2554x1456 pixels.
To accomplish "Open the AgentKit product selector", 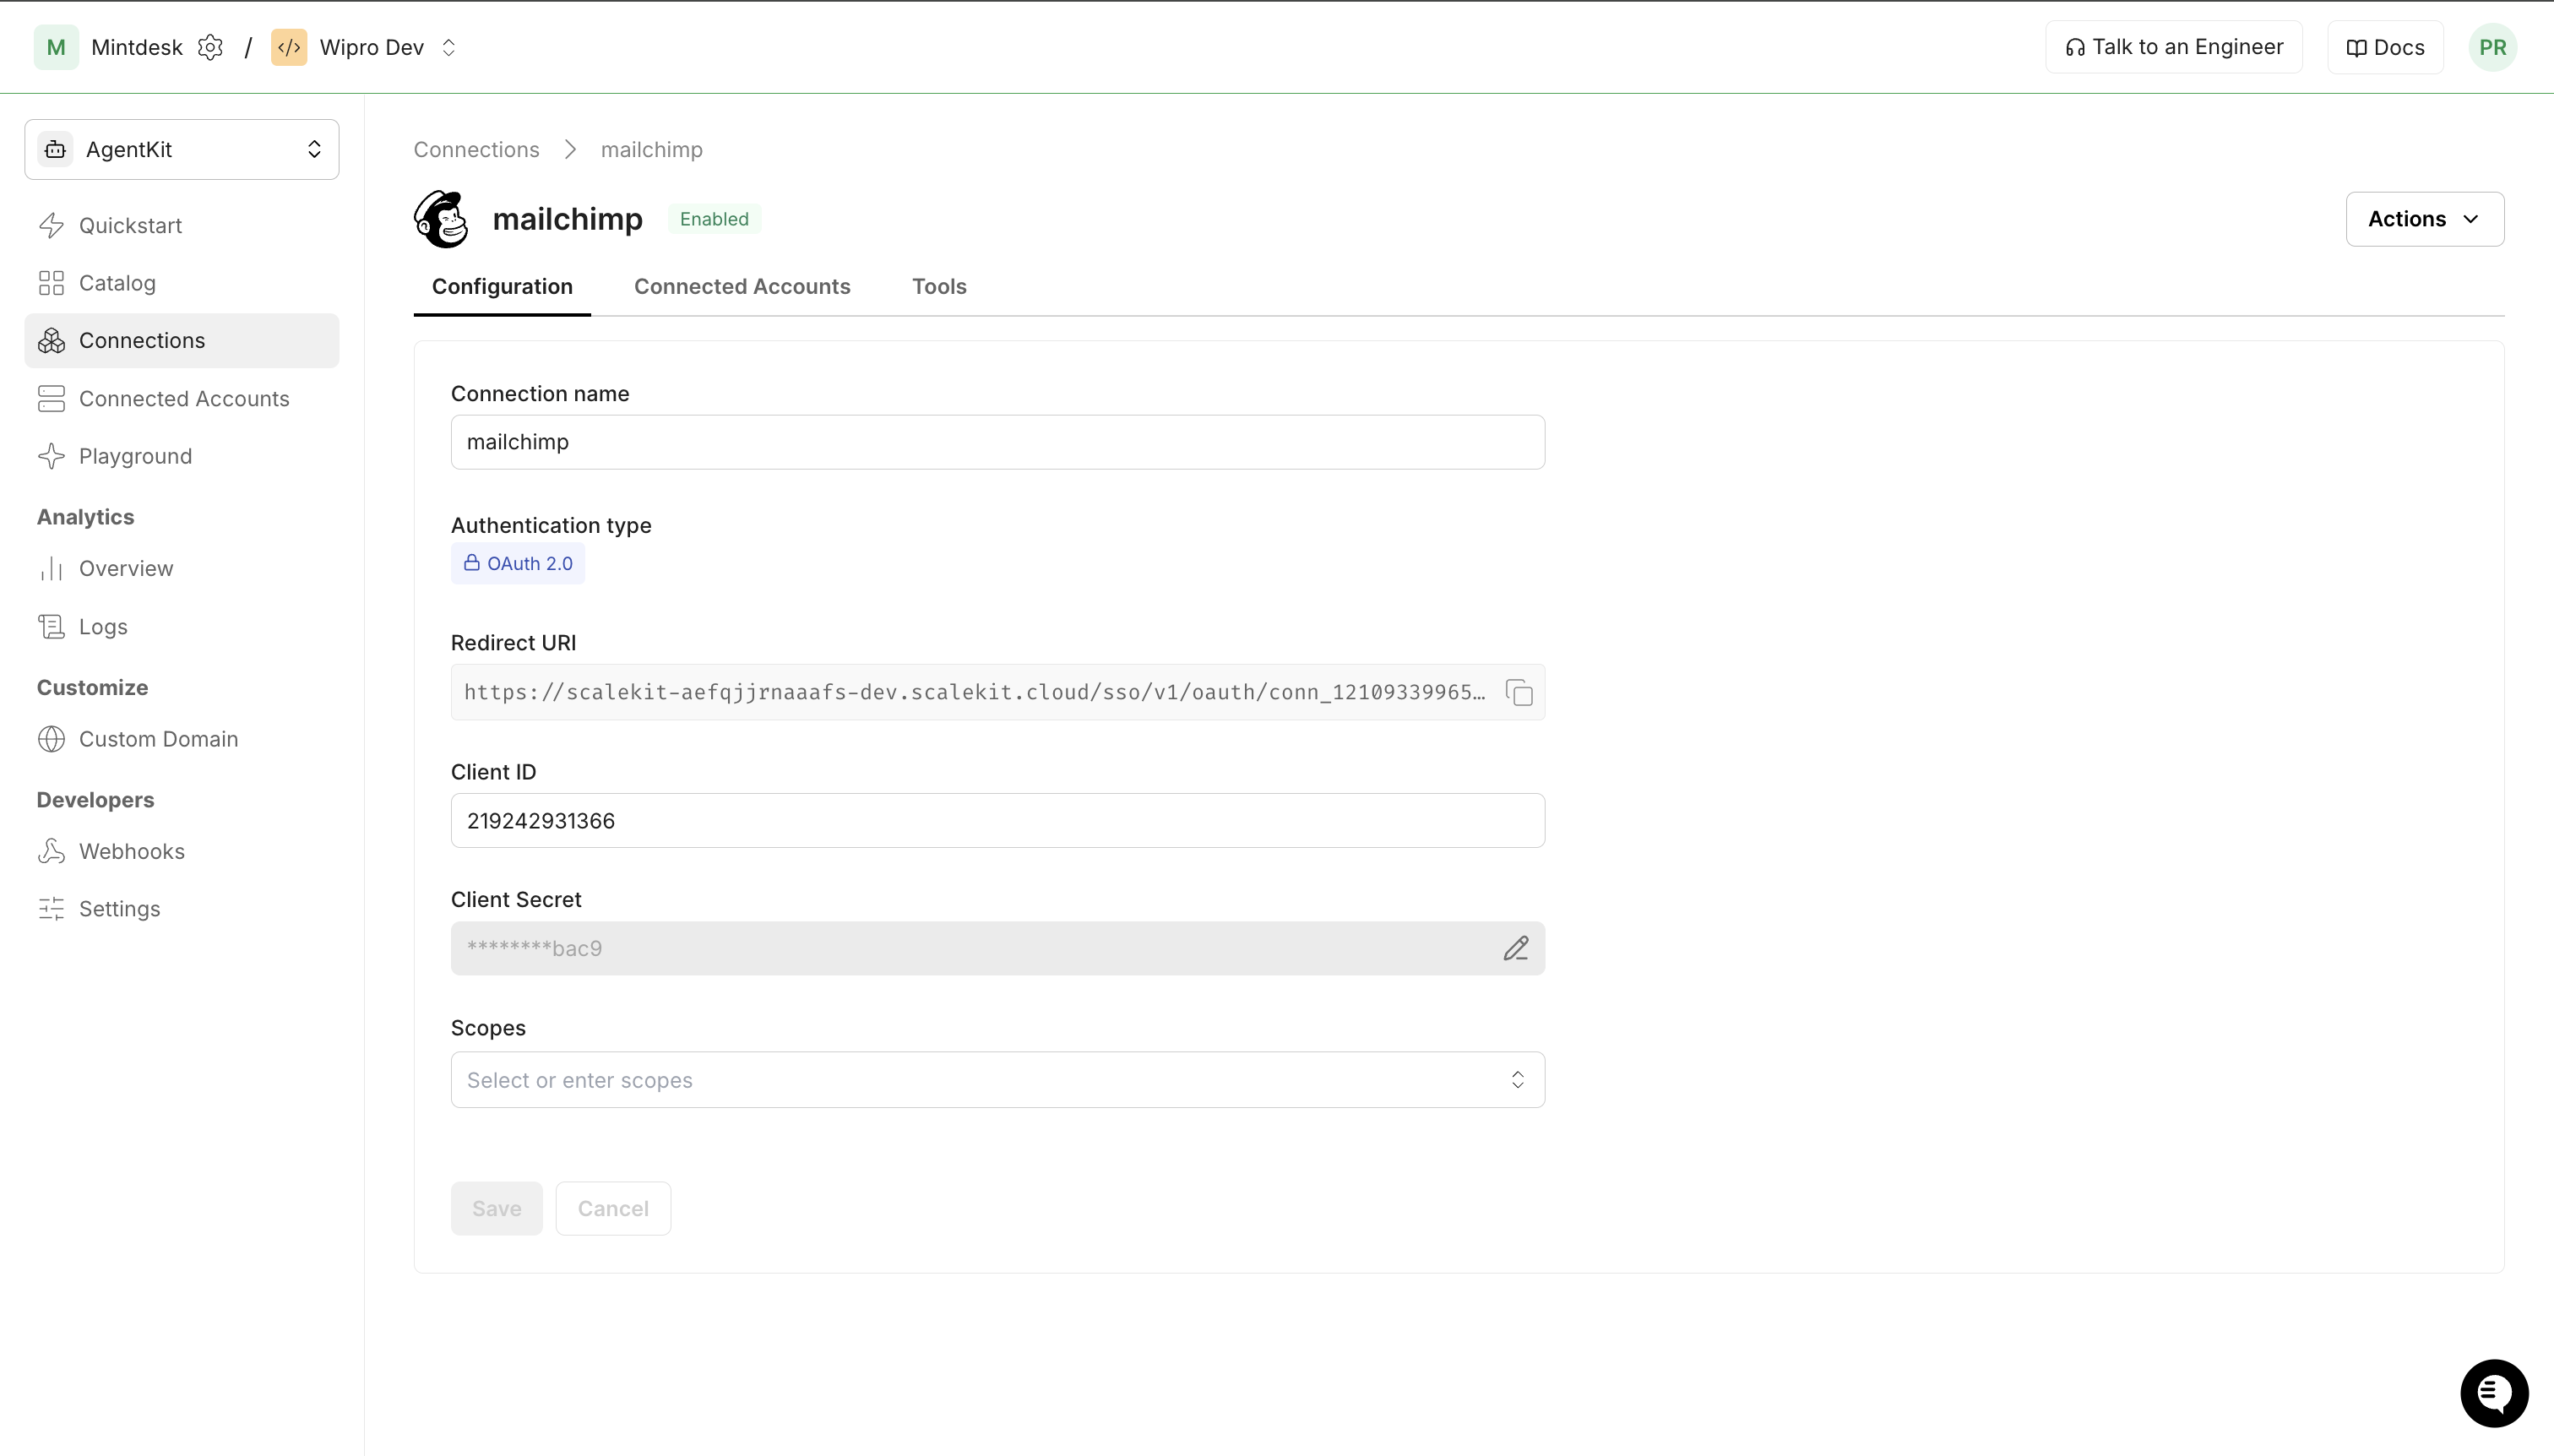I will (182, 149).
